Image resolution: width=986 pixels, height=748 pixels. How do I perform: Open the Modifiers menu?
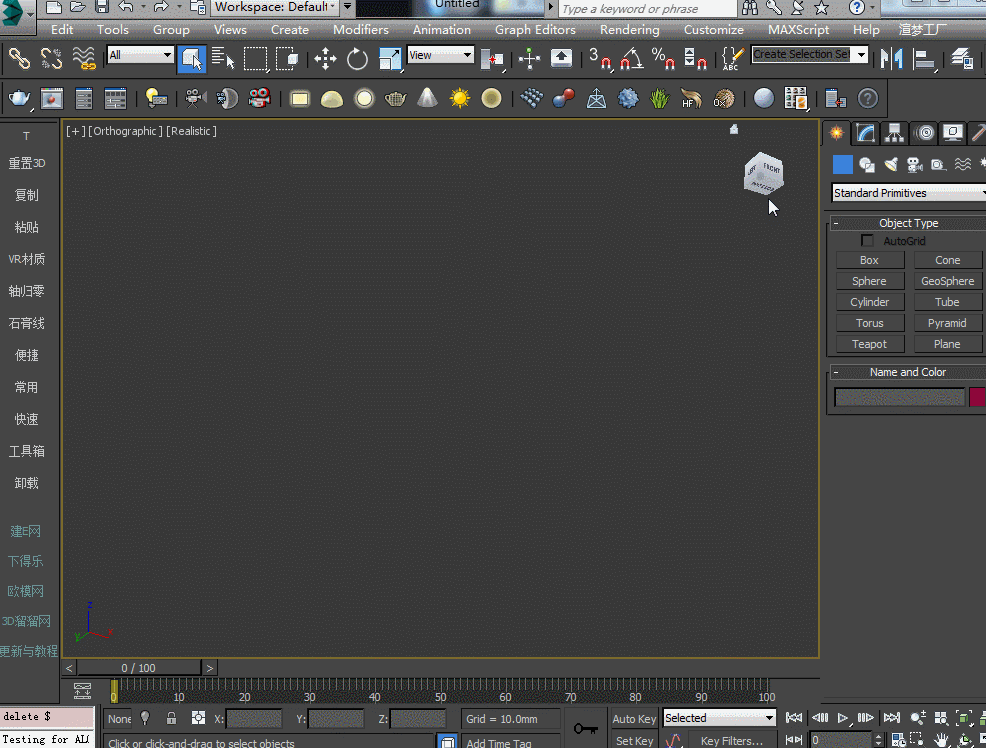(361, 30)
